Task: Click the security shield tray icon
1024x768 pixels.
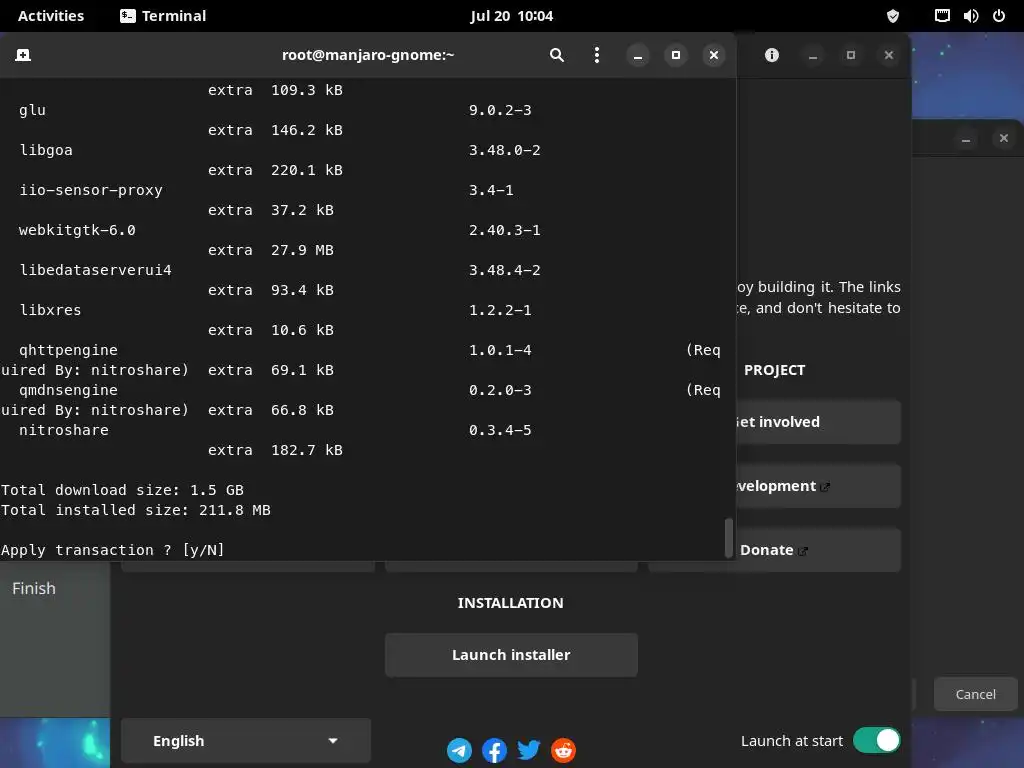Action: [893, 16]
